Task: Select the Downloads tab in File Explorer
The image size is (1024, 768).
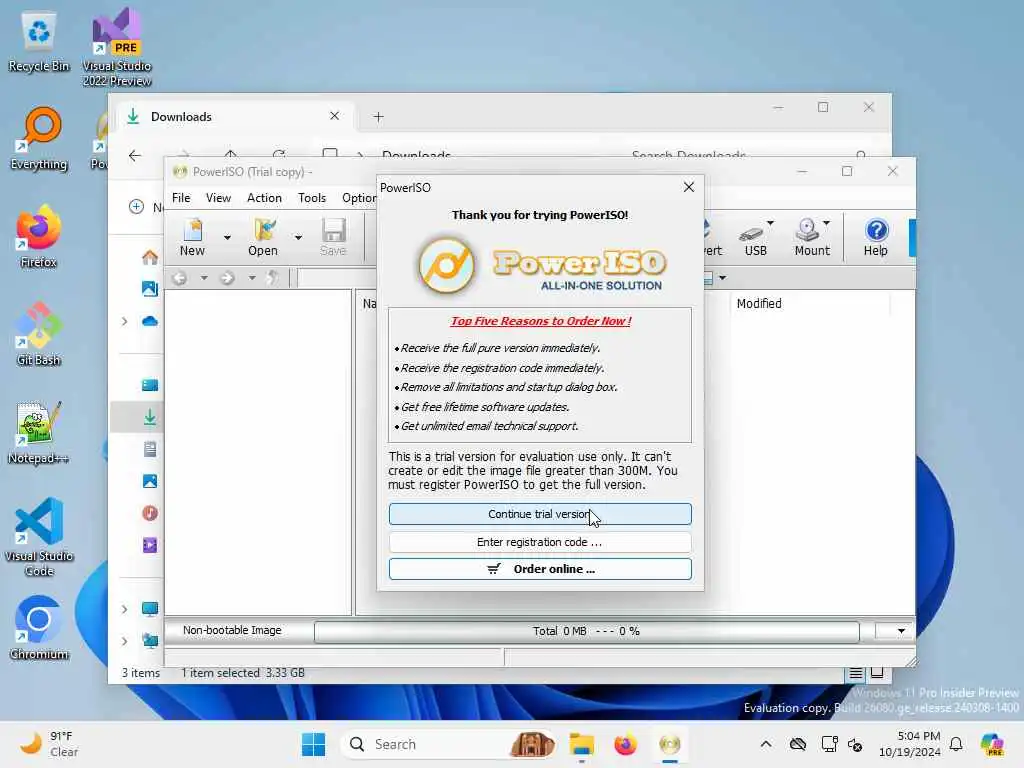Action: (235, 117)
